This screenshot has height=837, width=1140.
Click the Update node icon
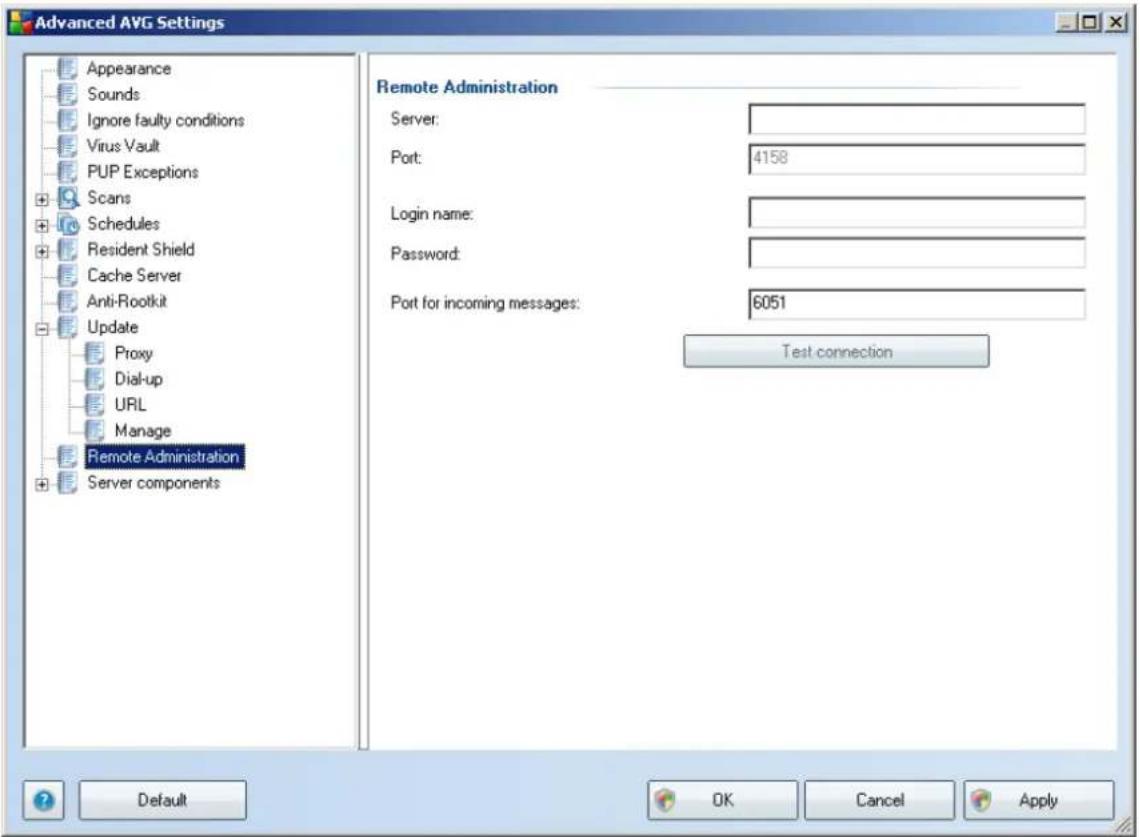coord(67,327)
